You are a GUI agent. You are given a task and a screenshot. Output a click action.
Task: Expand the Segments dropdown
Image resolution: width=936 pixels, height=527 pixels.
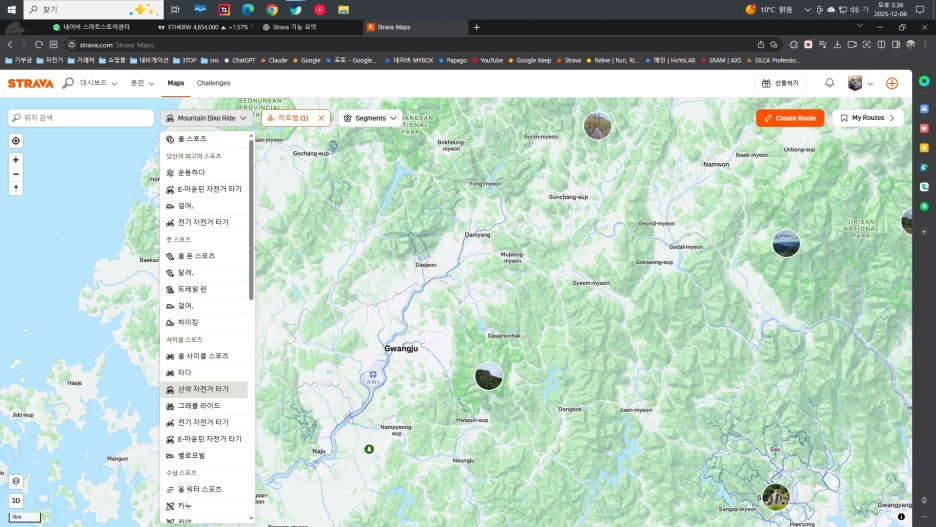[370, 118]
